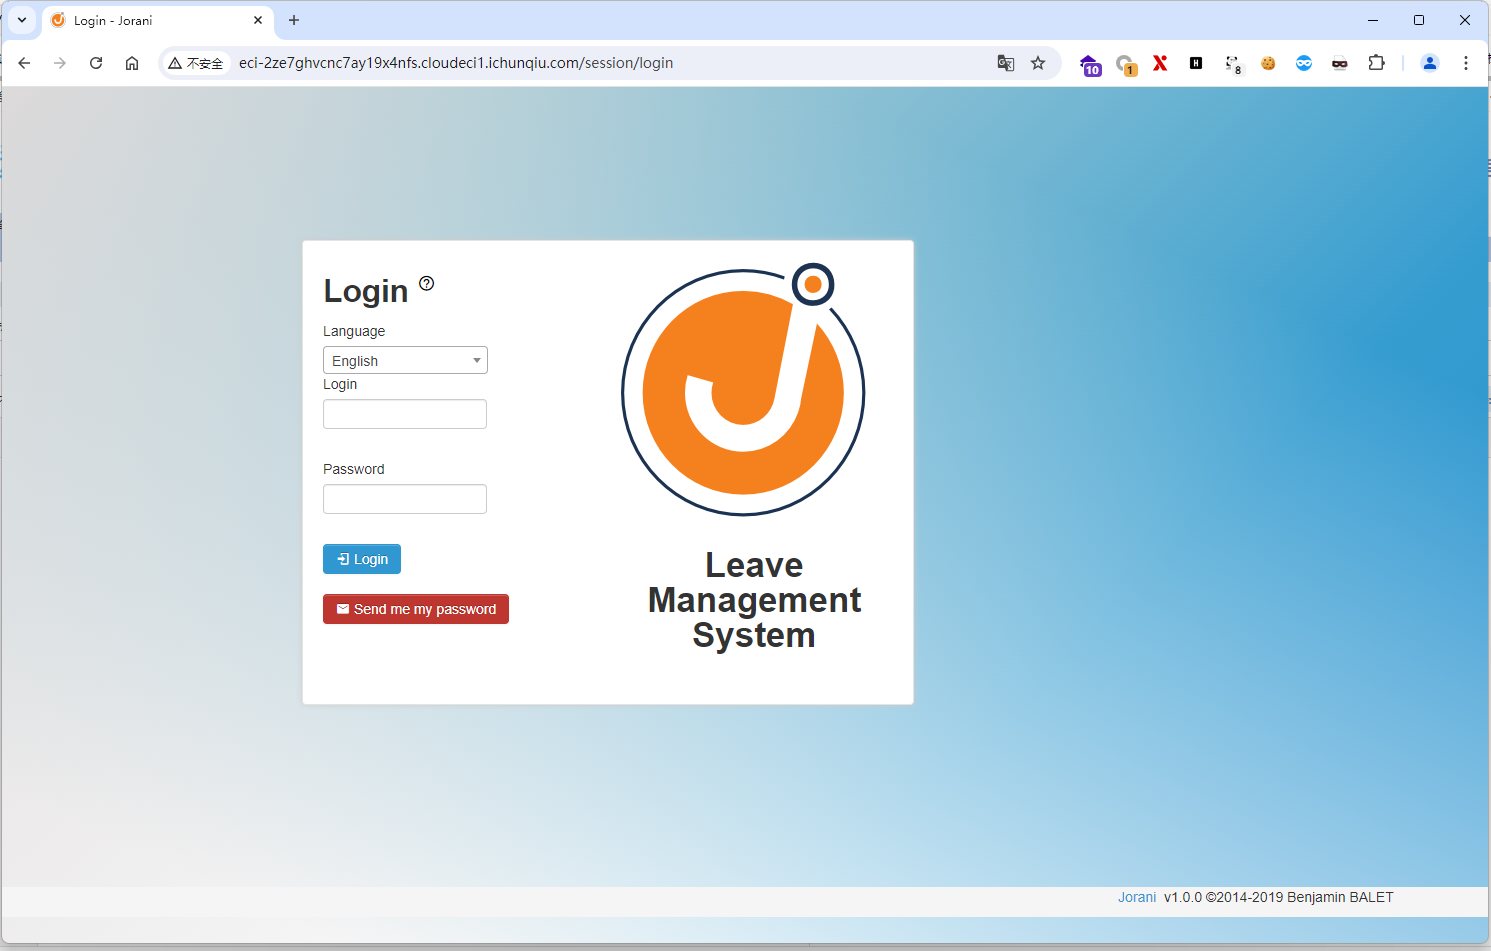Open the Jorani link in footer

coord(1137,897)
